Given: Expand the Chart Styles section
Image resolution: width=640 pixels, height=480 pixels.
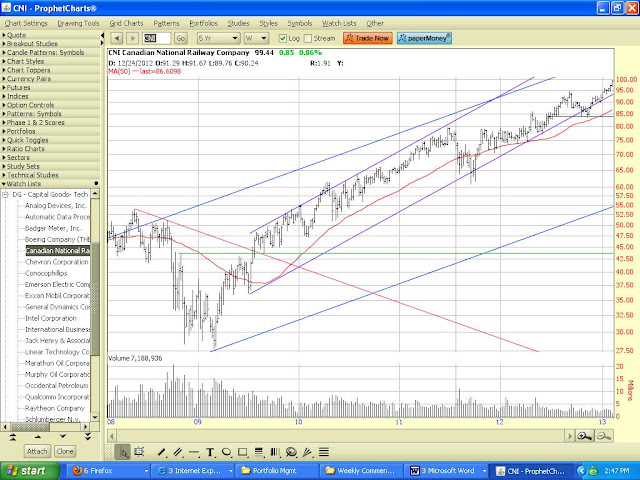Looking at the screenshot, I should (x=50, y=61).
